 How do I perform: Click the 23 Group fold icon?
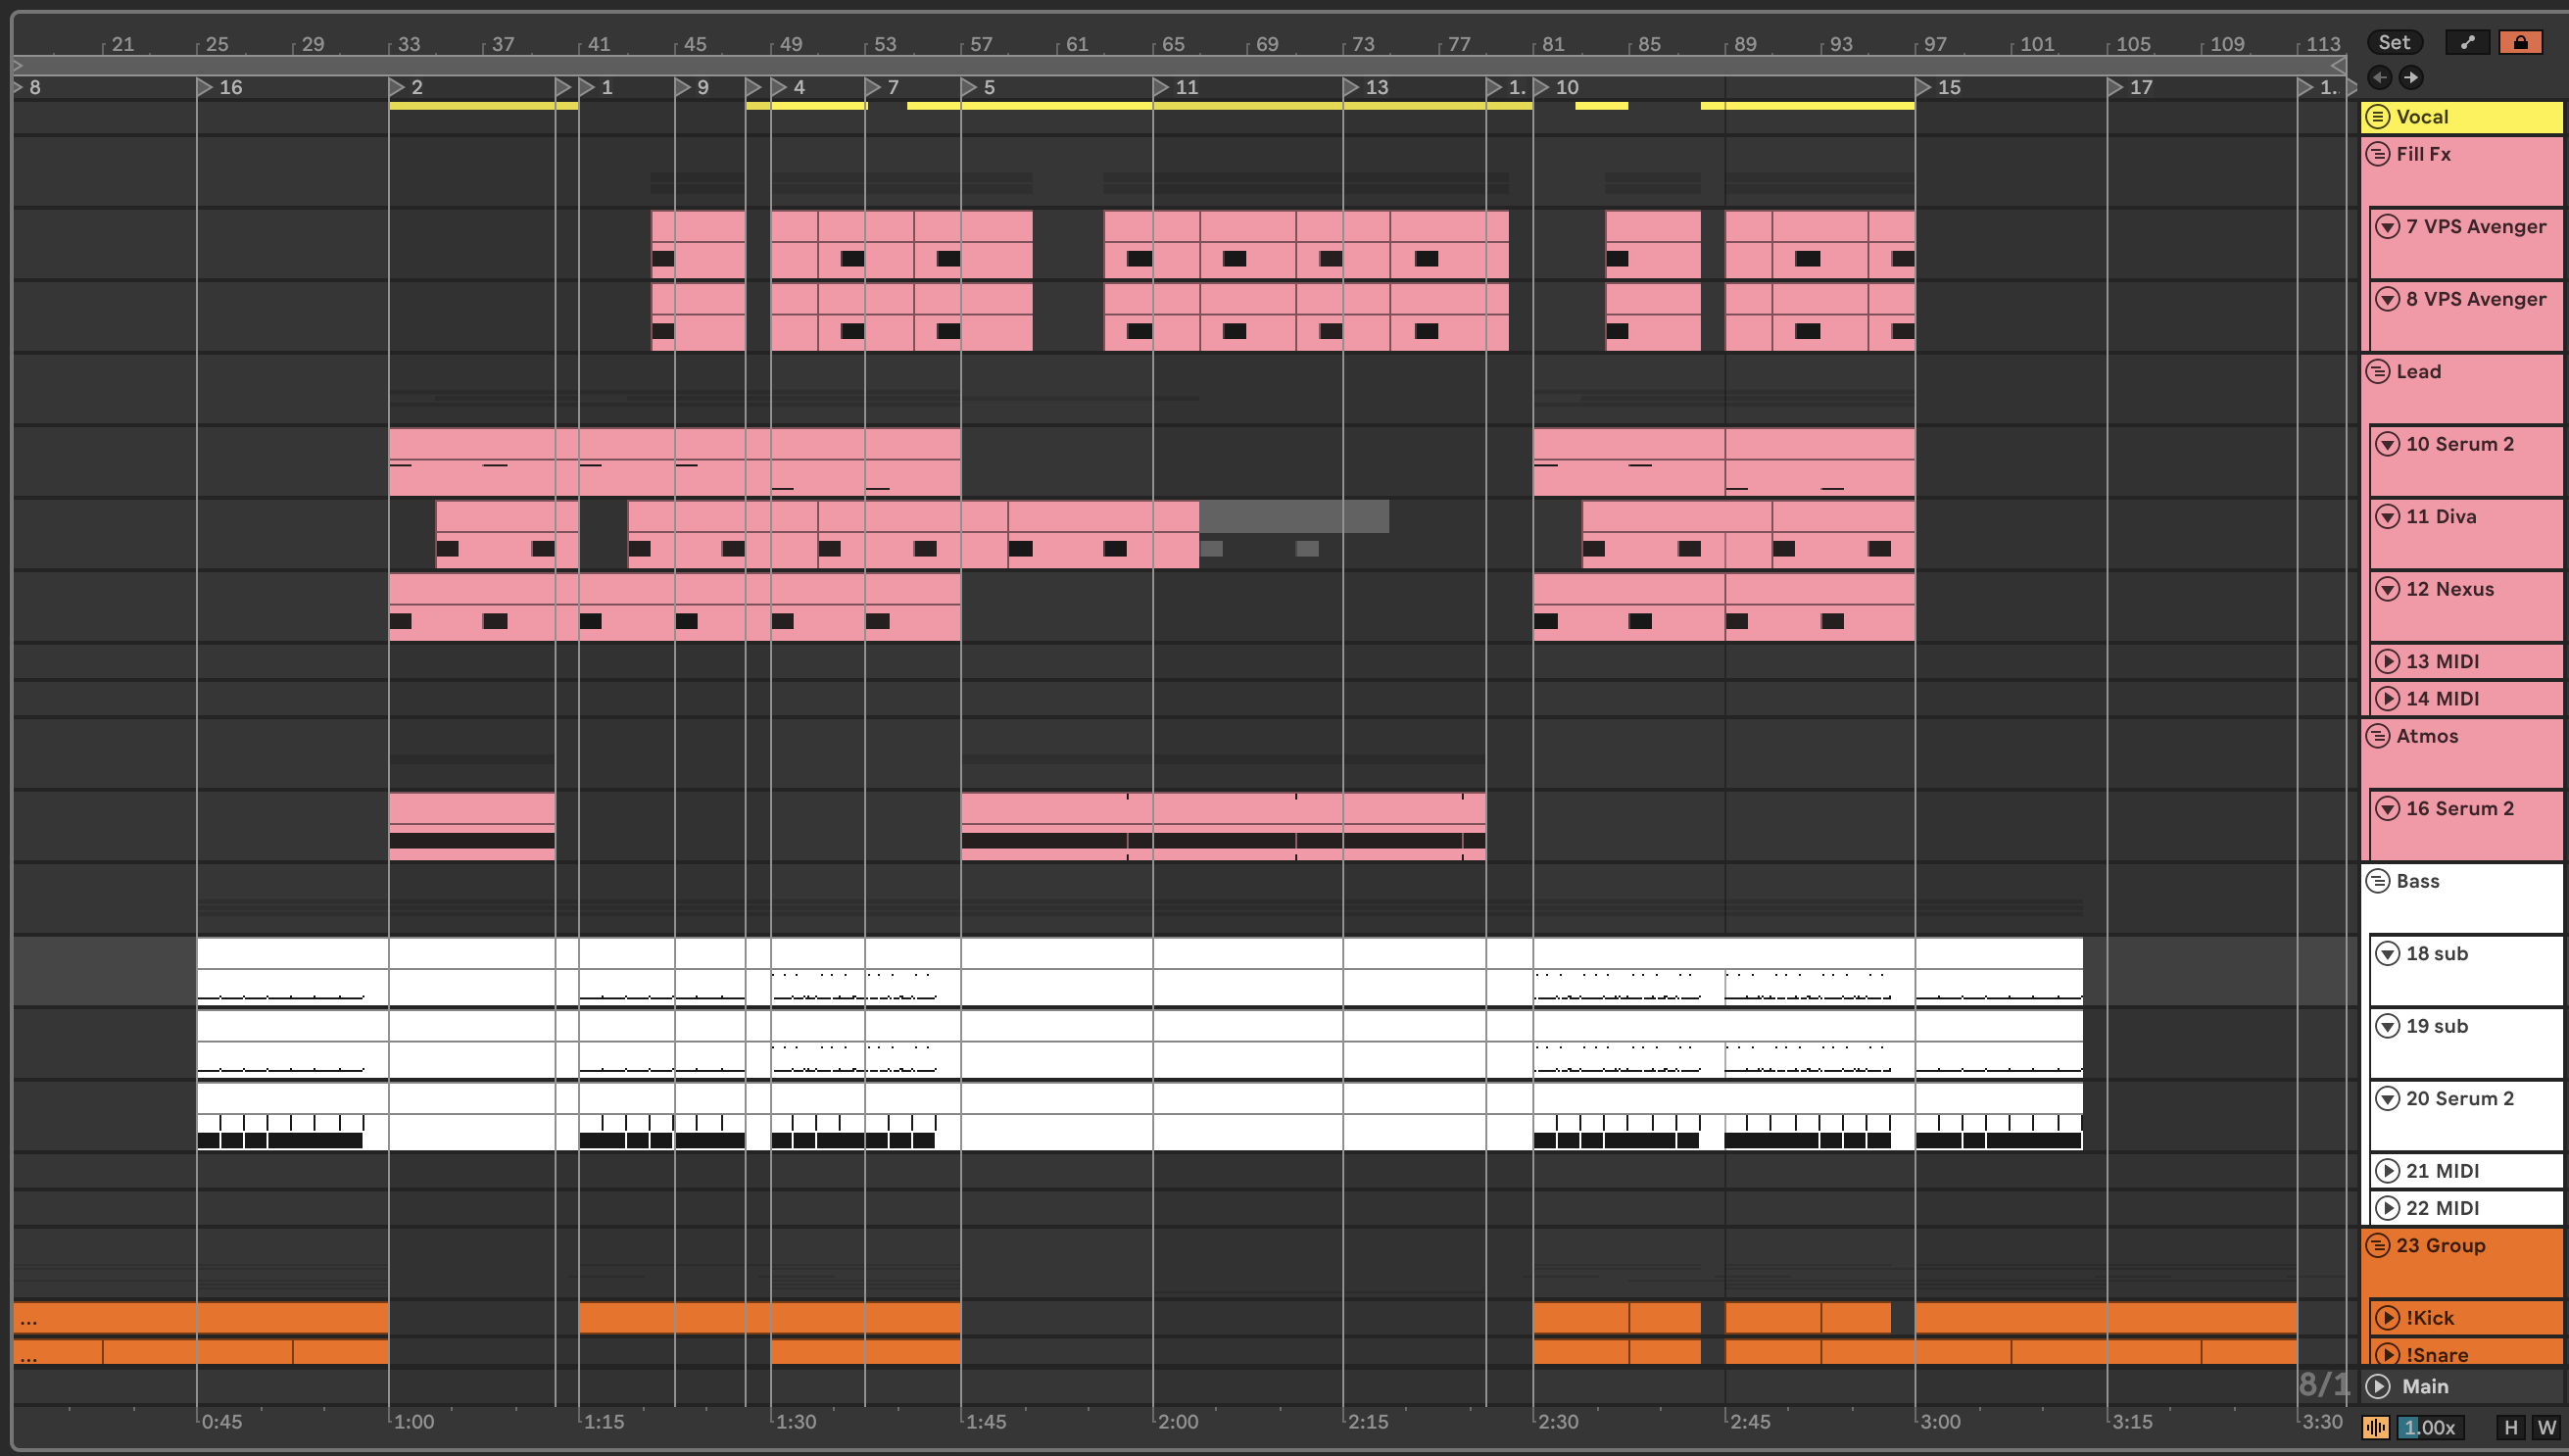click(2378, 1245)
